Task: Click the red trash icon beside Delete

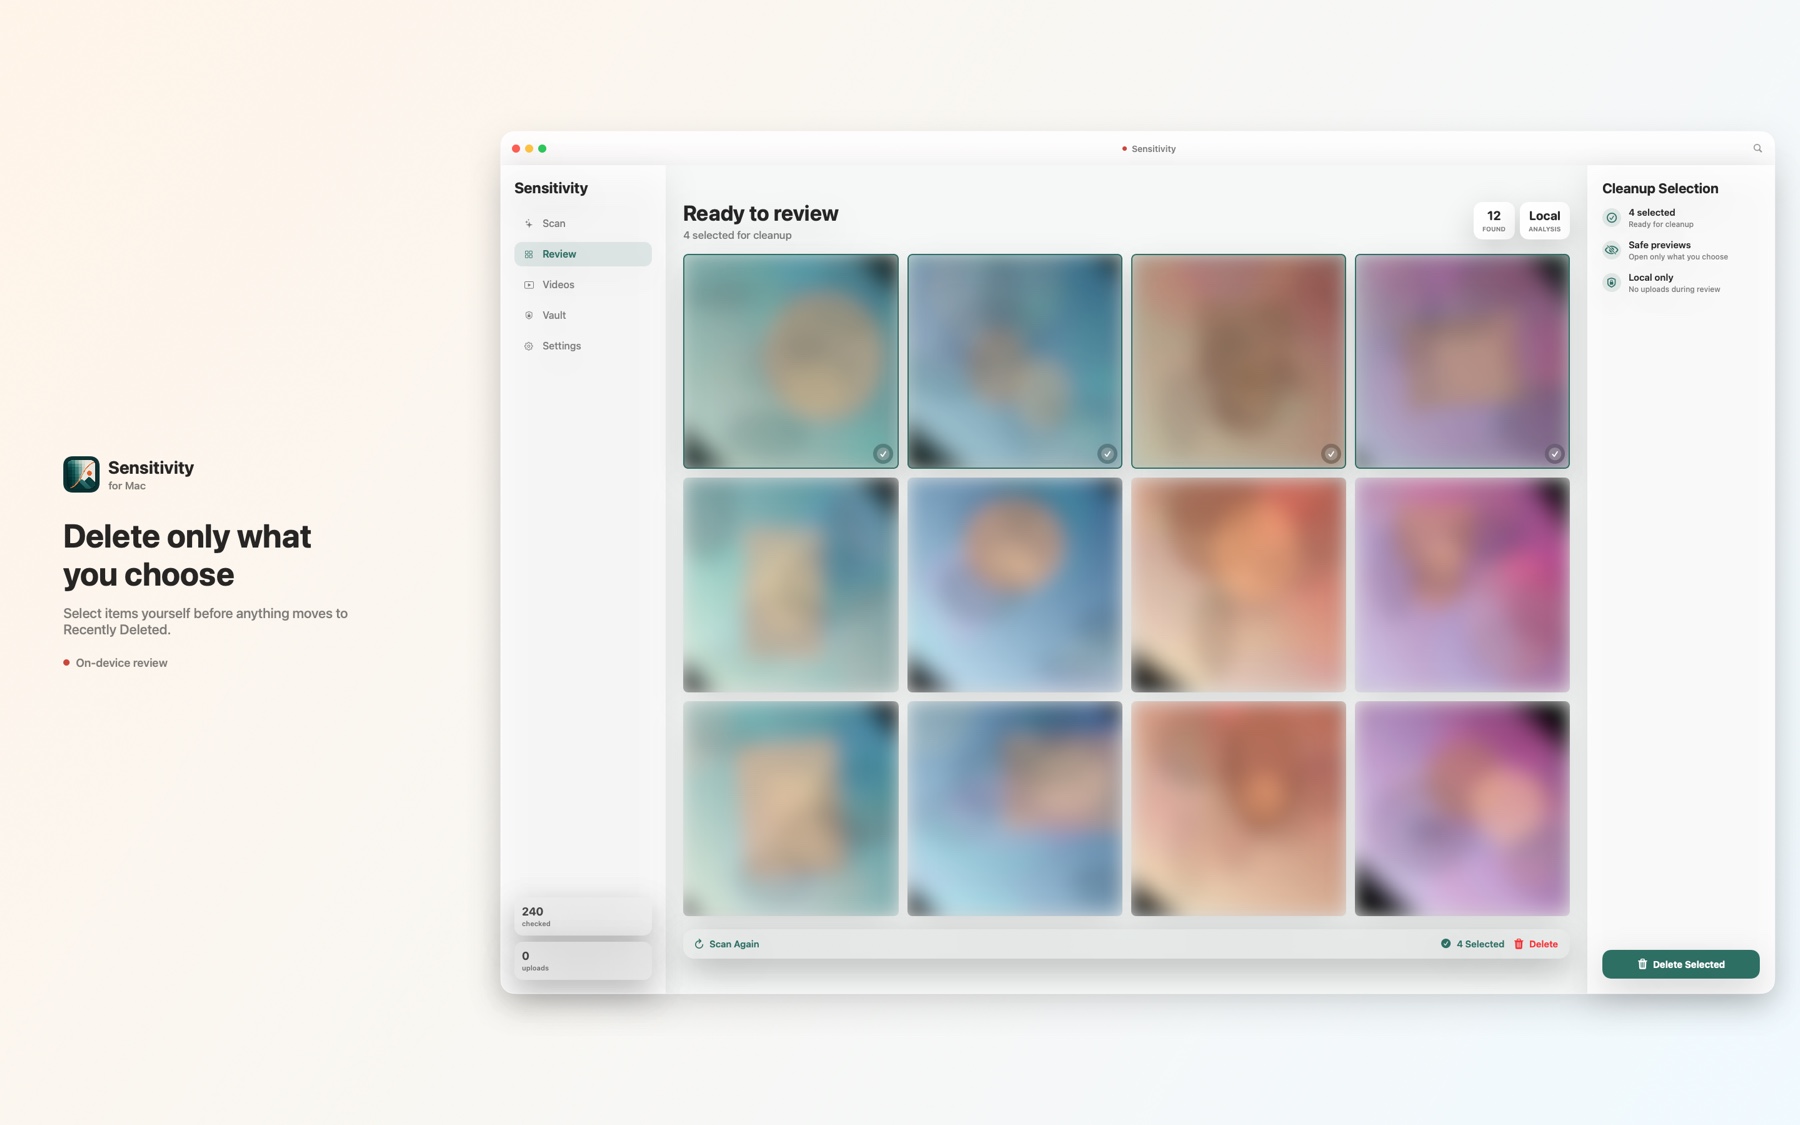Action: pyautogui.click(x=1518, y=944)
